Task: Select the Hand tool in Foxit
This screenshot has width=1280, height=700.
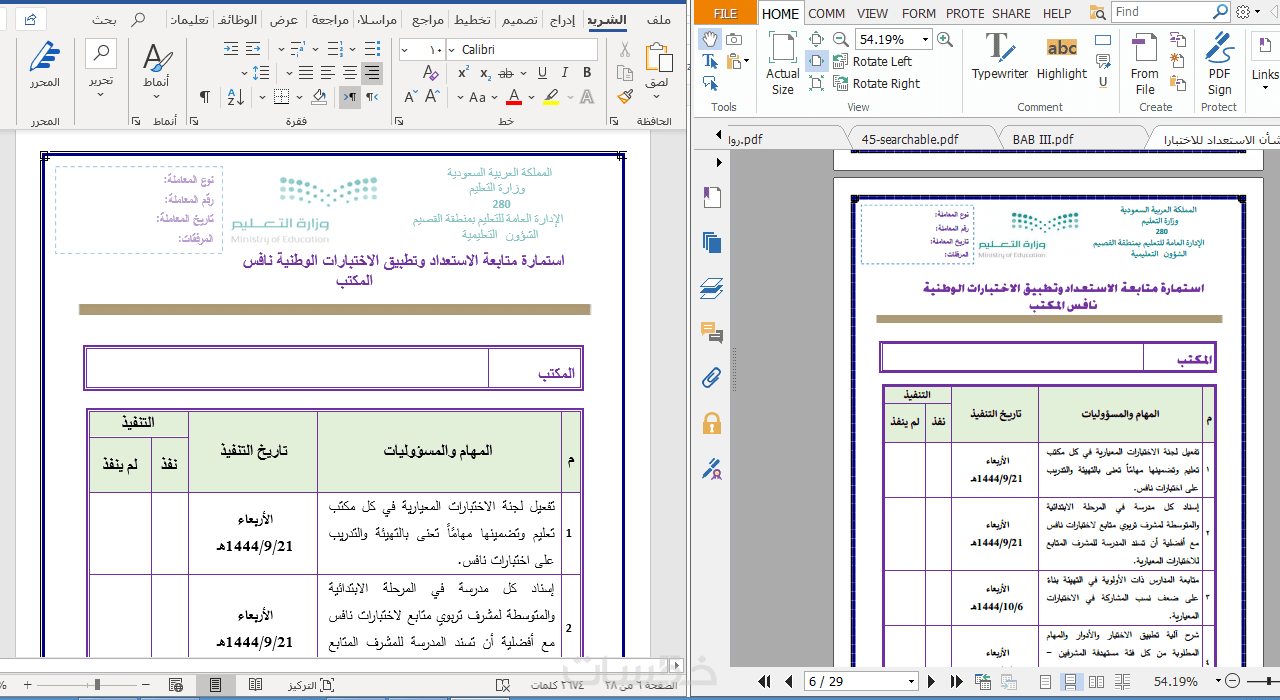Action: pyautogui.click(x=710, y=39)
